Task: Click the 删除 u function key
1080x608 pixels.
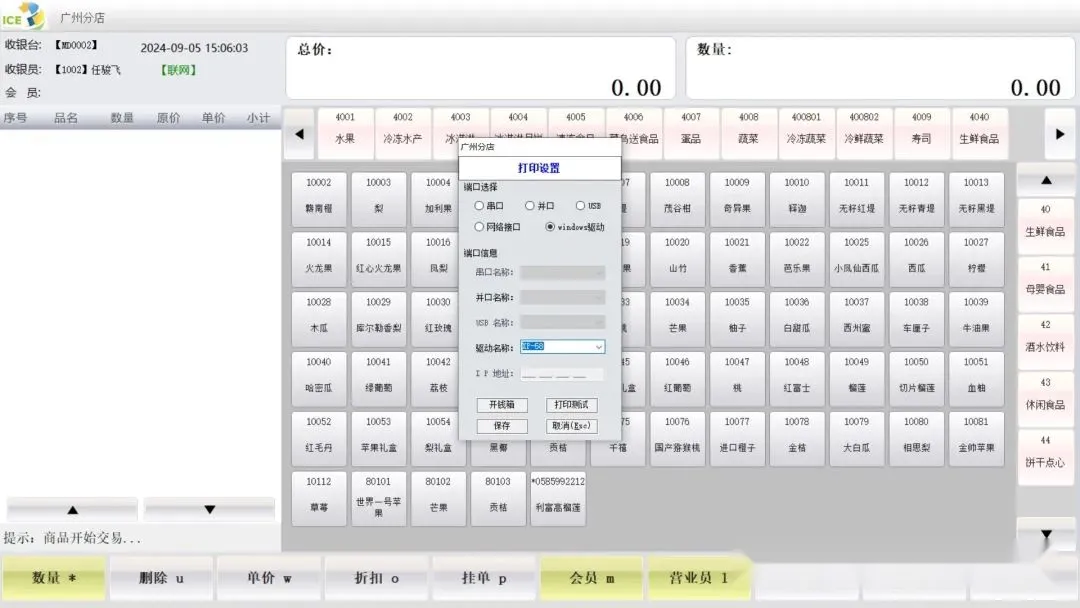Action: pos(161,578)
